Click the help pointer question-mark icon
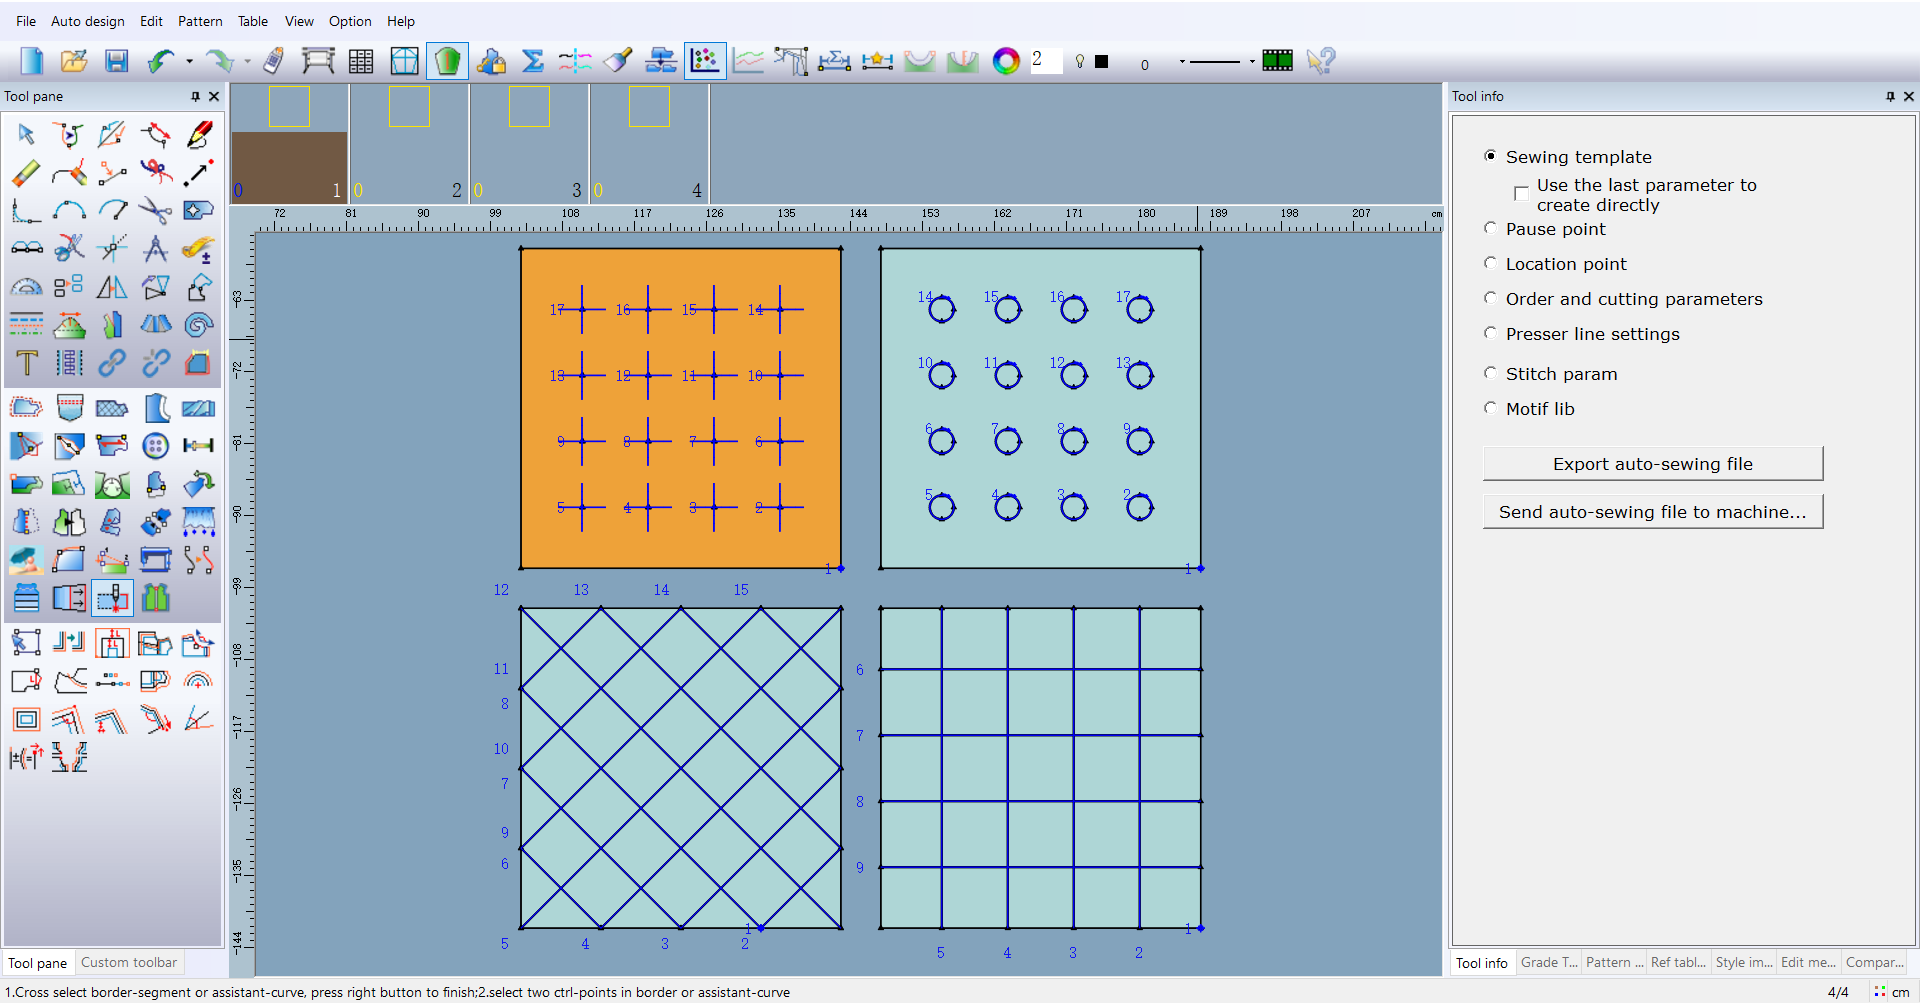The height and width of the screenshot is (1003, 1920). click(1321, 61)
